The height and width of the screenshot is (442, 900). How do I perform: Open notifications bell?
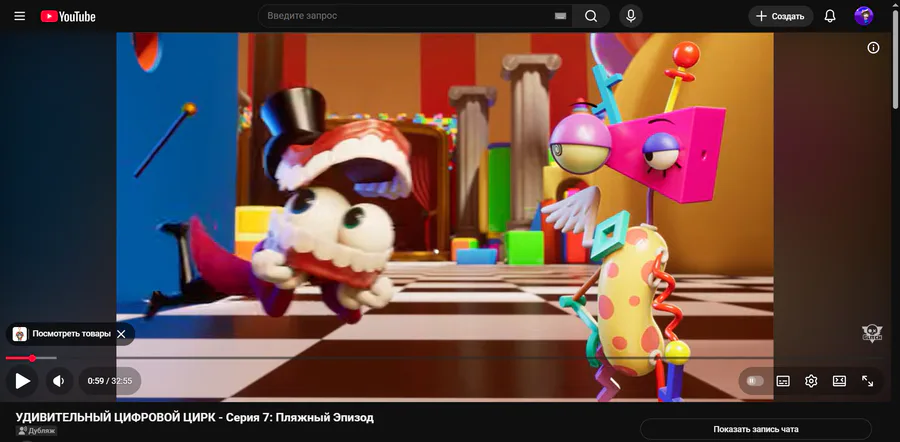(x=830, y=16)
